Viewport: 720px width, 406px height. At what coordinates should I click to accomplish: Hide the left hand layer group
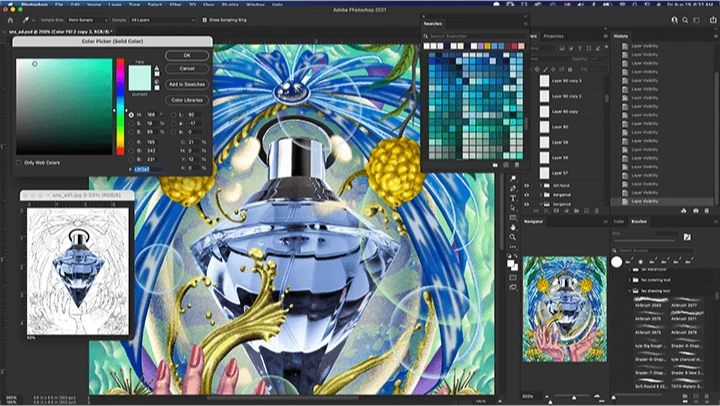(527, 186)
